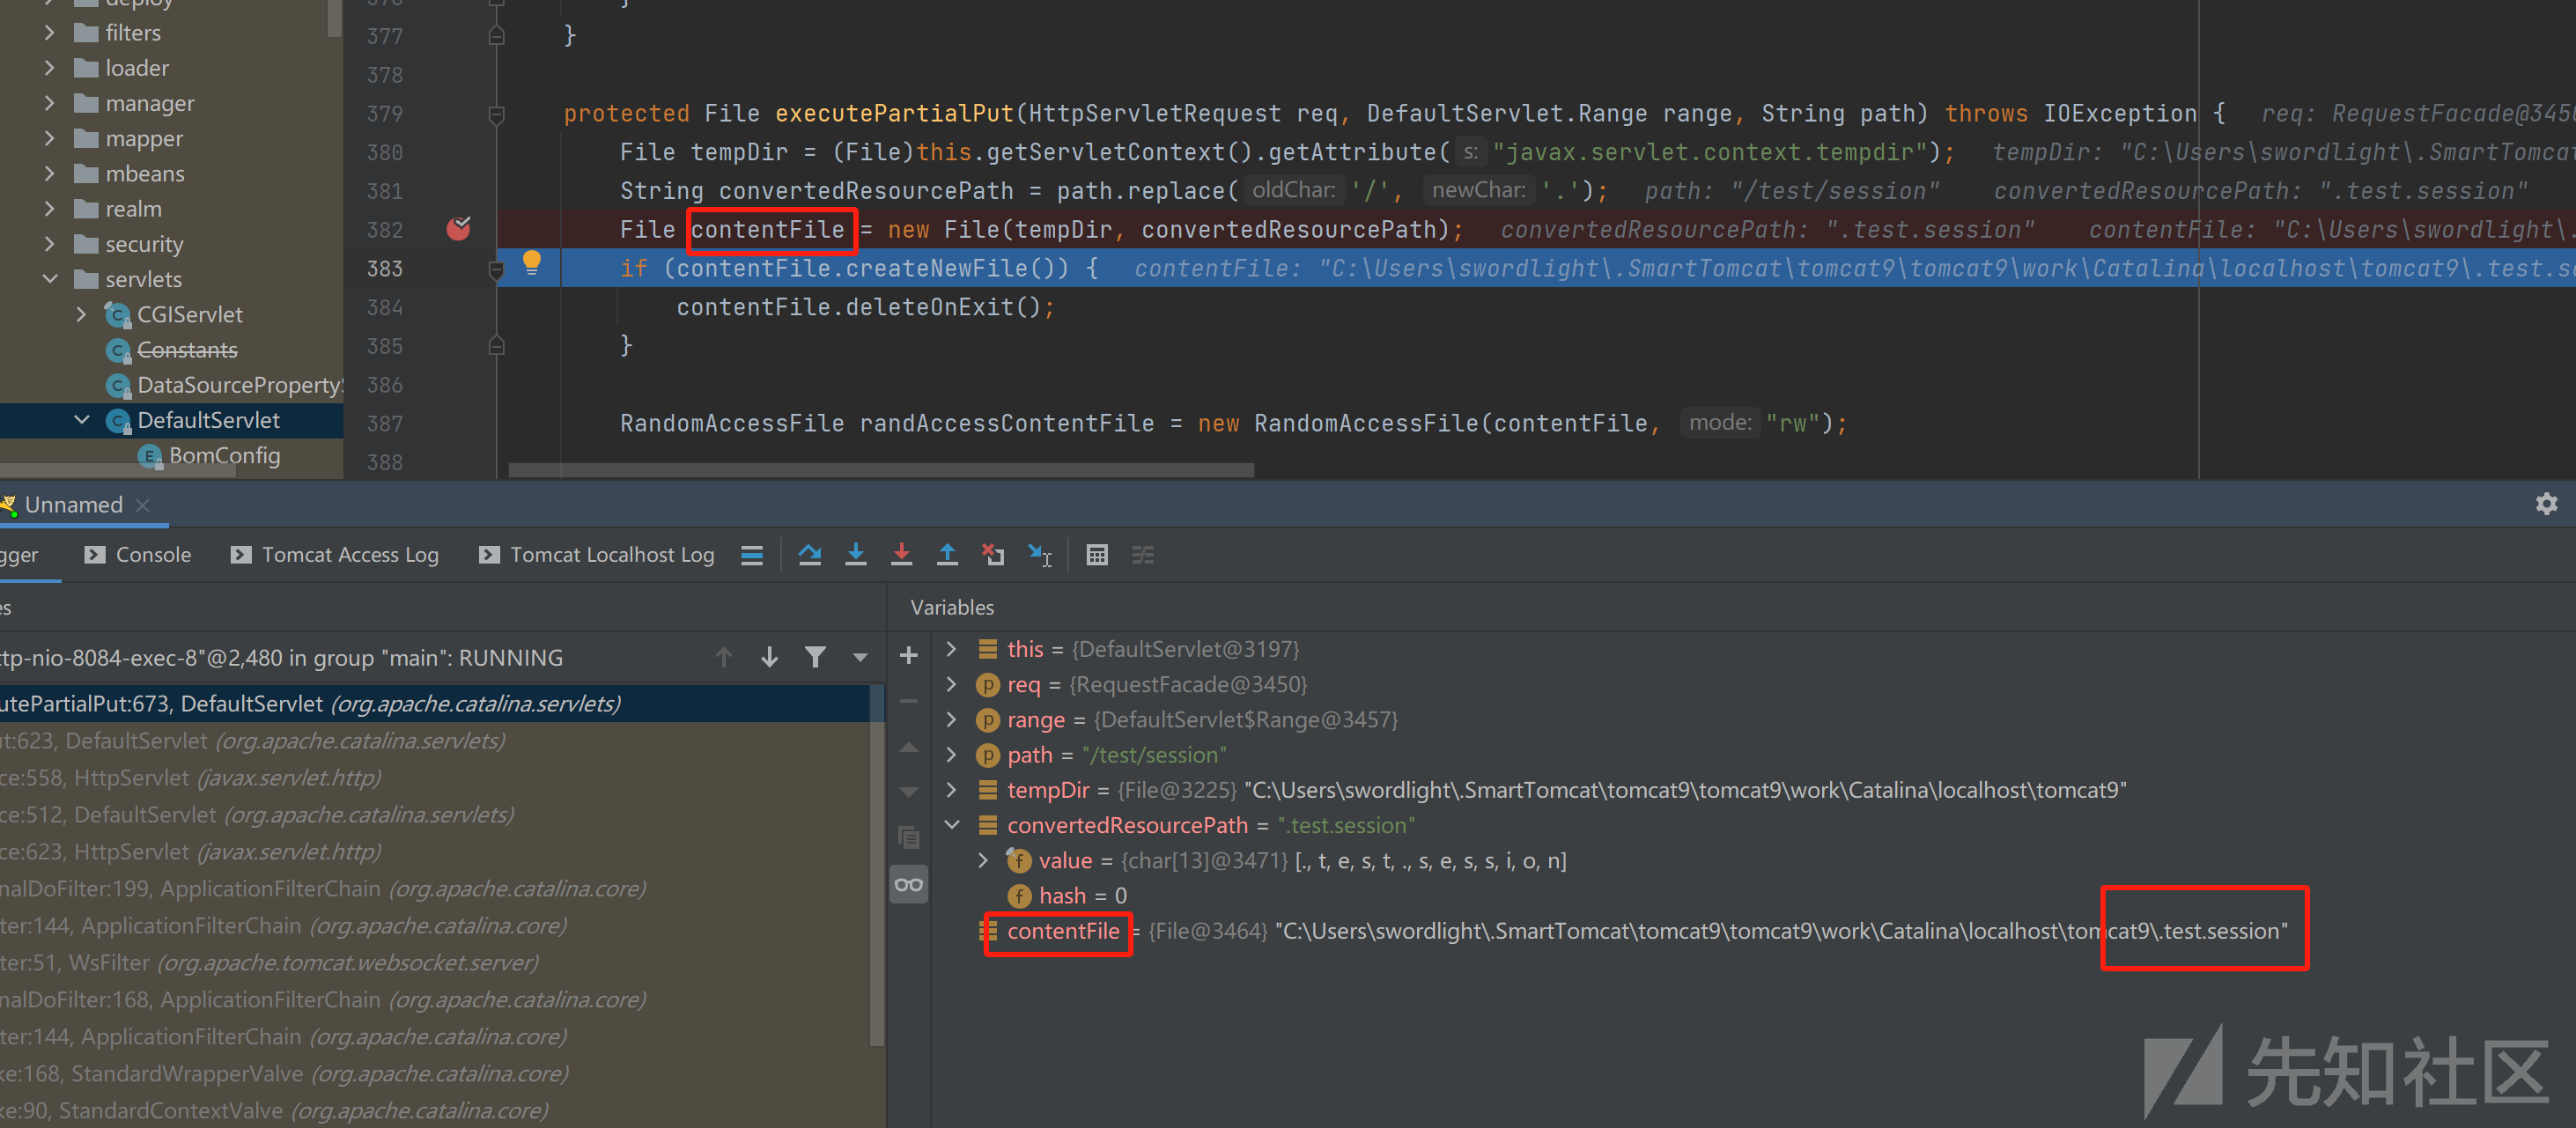Expand the loader folder

(x=49, y=68)
